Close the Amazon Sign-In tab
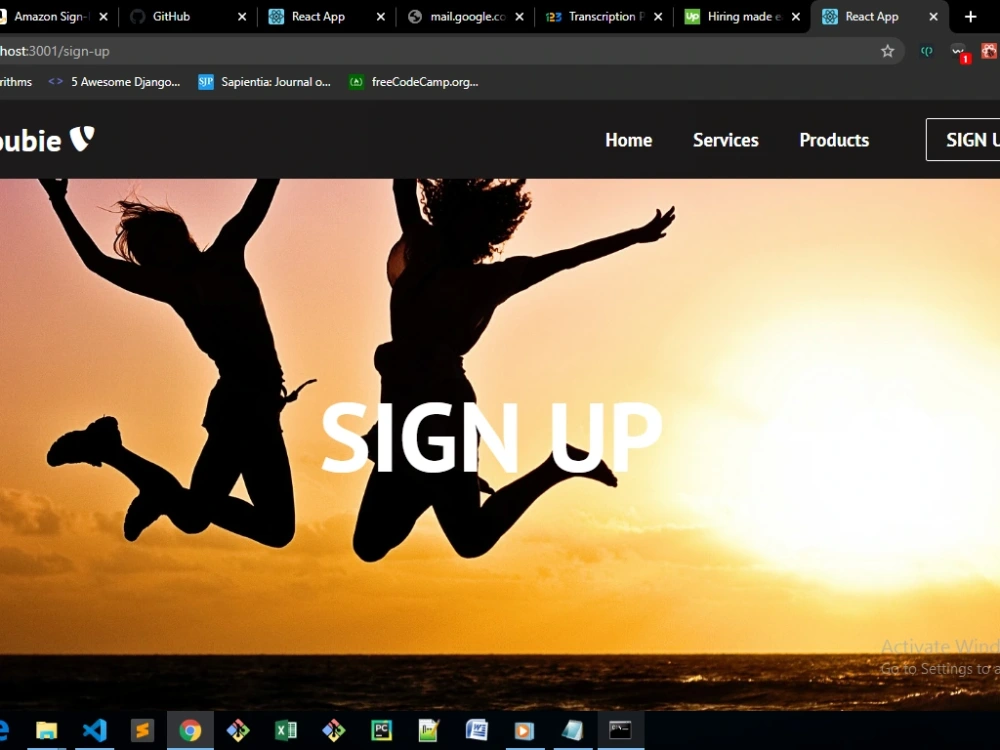1000x750 pixels. tap(103, 17)
